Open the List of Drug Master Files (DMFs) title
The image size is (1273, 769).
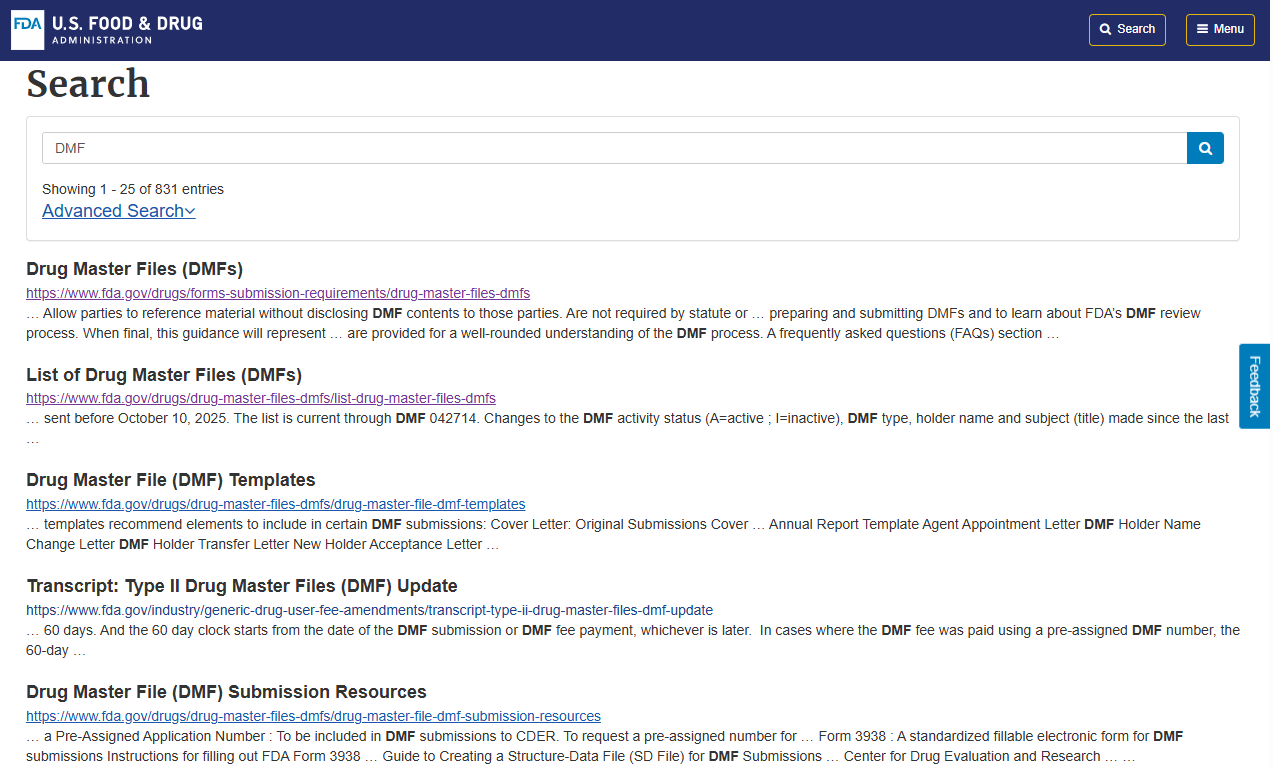[164, 375]
